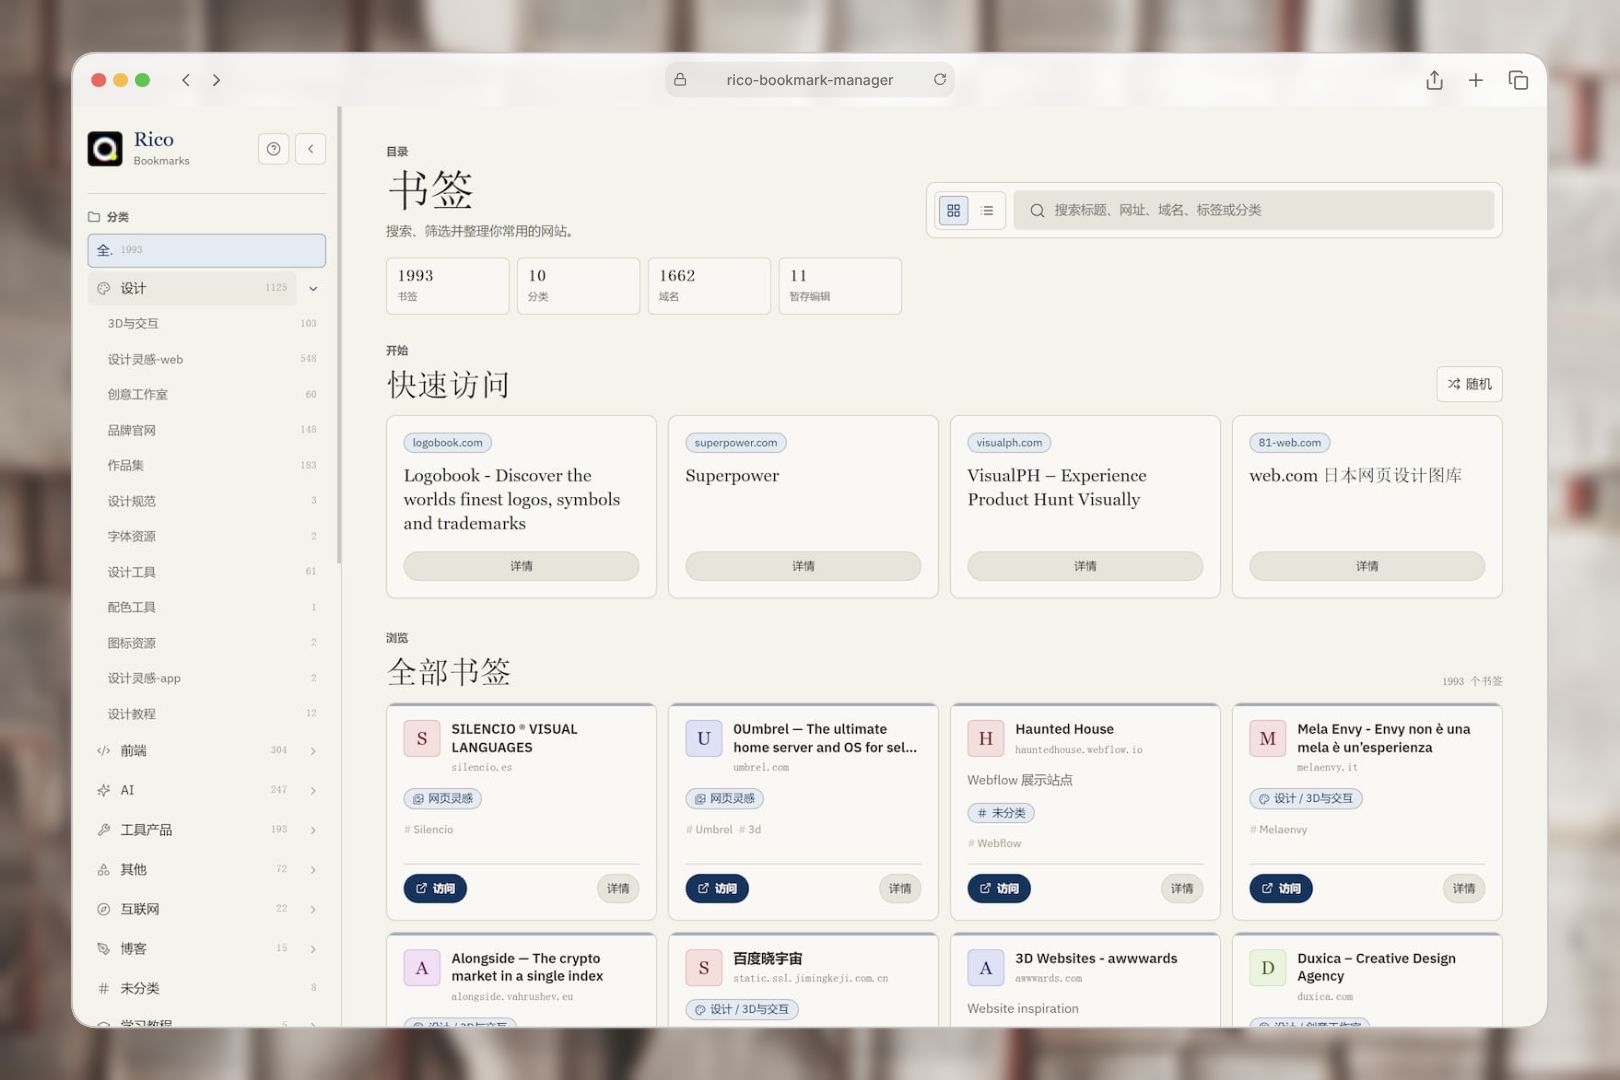Click the magnifier icon in the search box
The image size is (1620, 1080).
pyautogui.click(x=1037, y=210)
